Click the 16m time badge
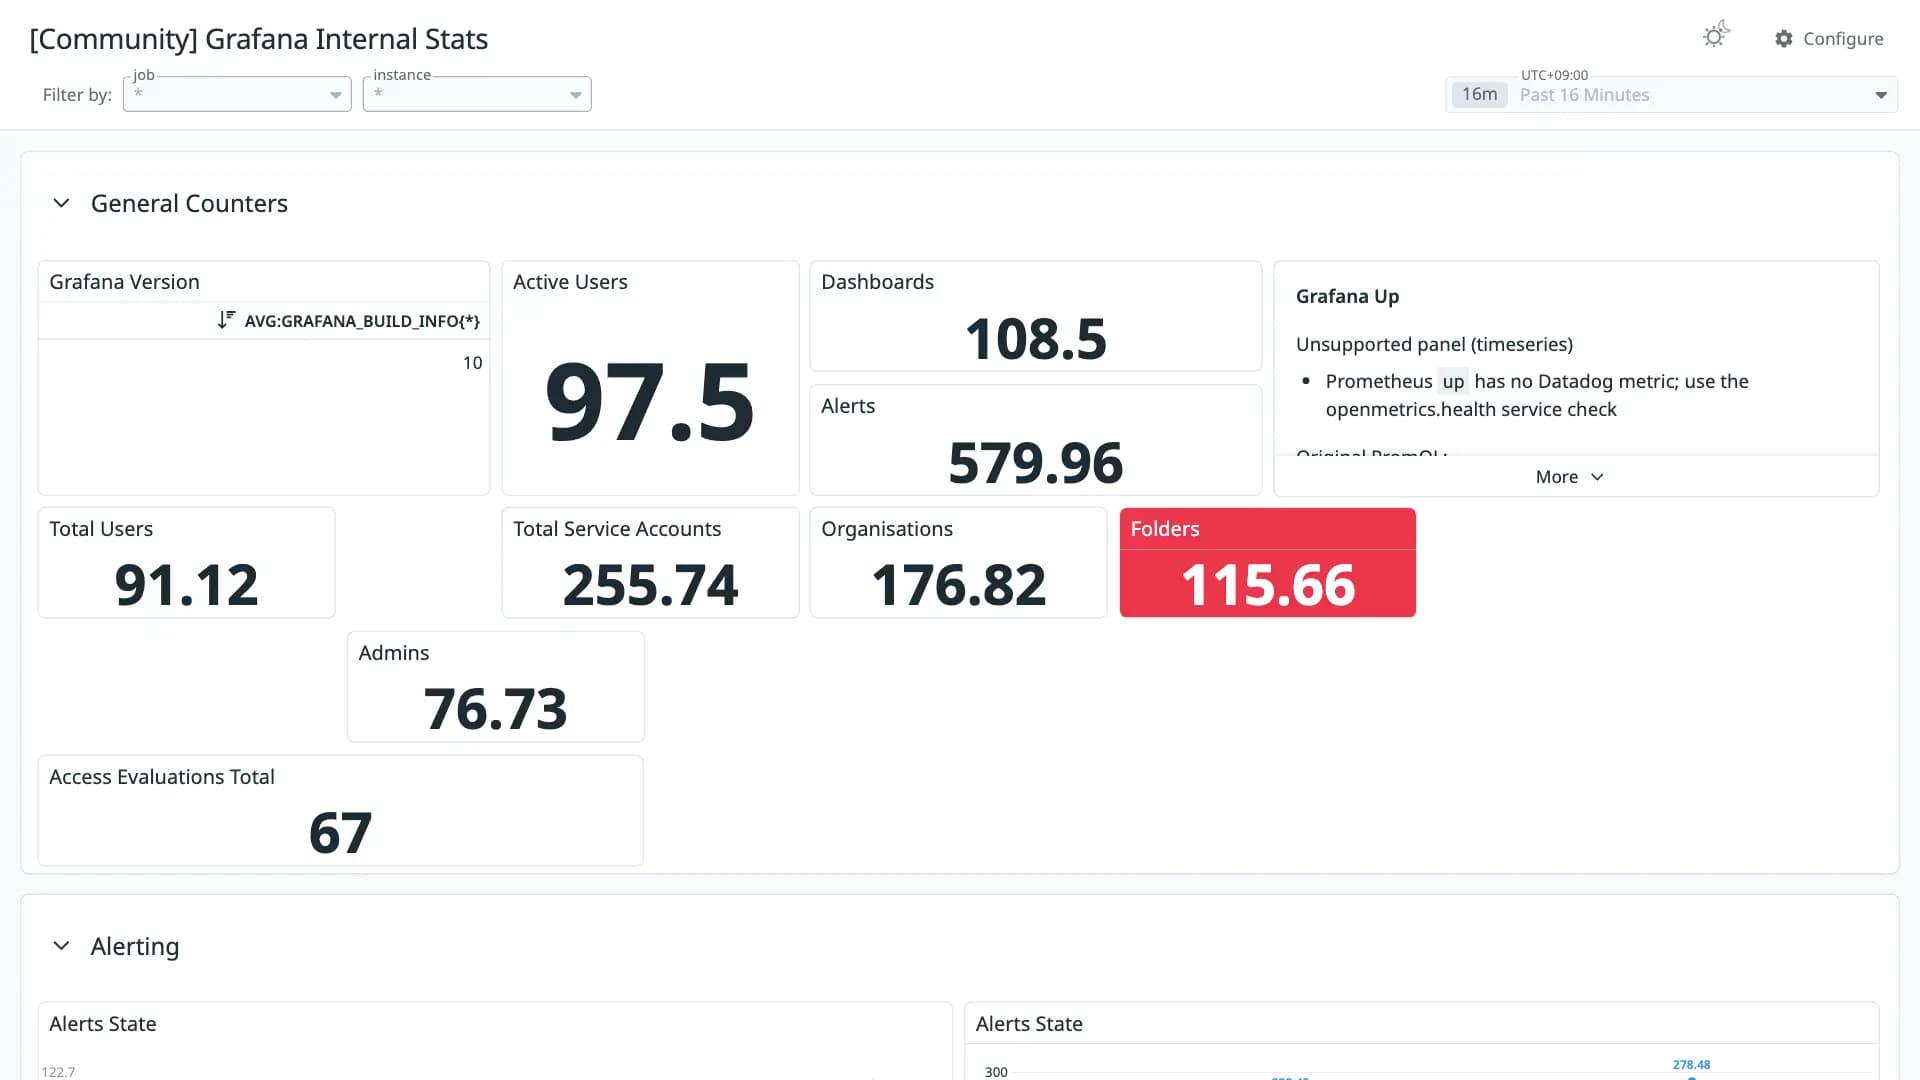 pyautogui.click(x=1479, y=95)
